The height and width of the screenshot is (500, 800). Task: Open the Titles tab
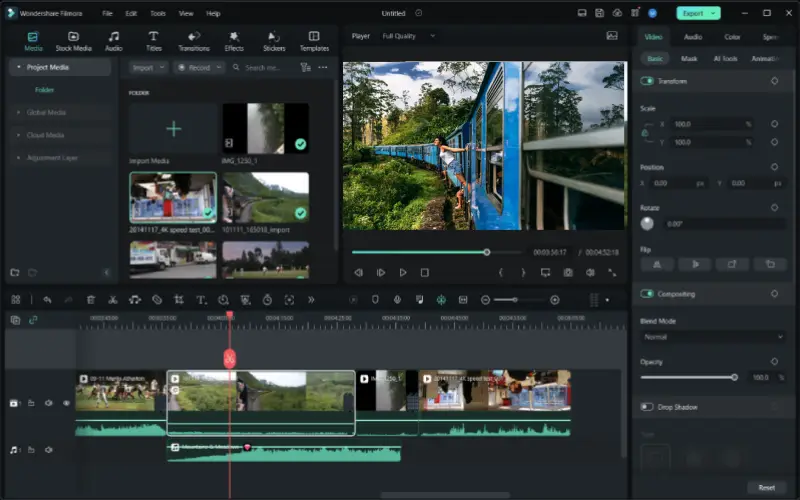click(154, 41)
